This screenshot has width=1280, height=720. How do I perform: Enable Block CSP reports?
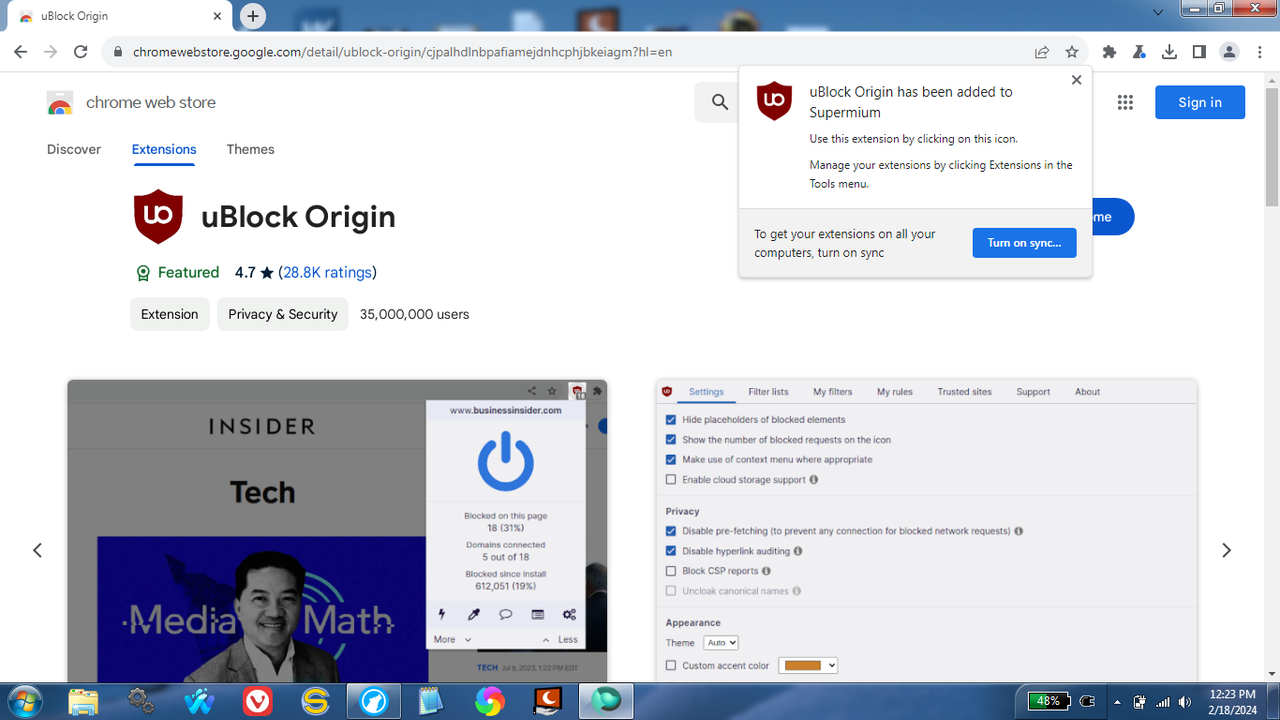671,570
